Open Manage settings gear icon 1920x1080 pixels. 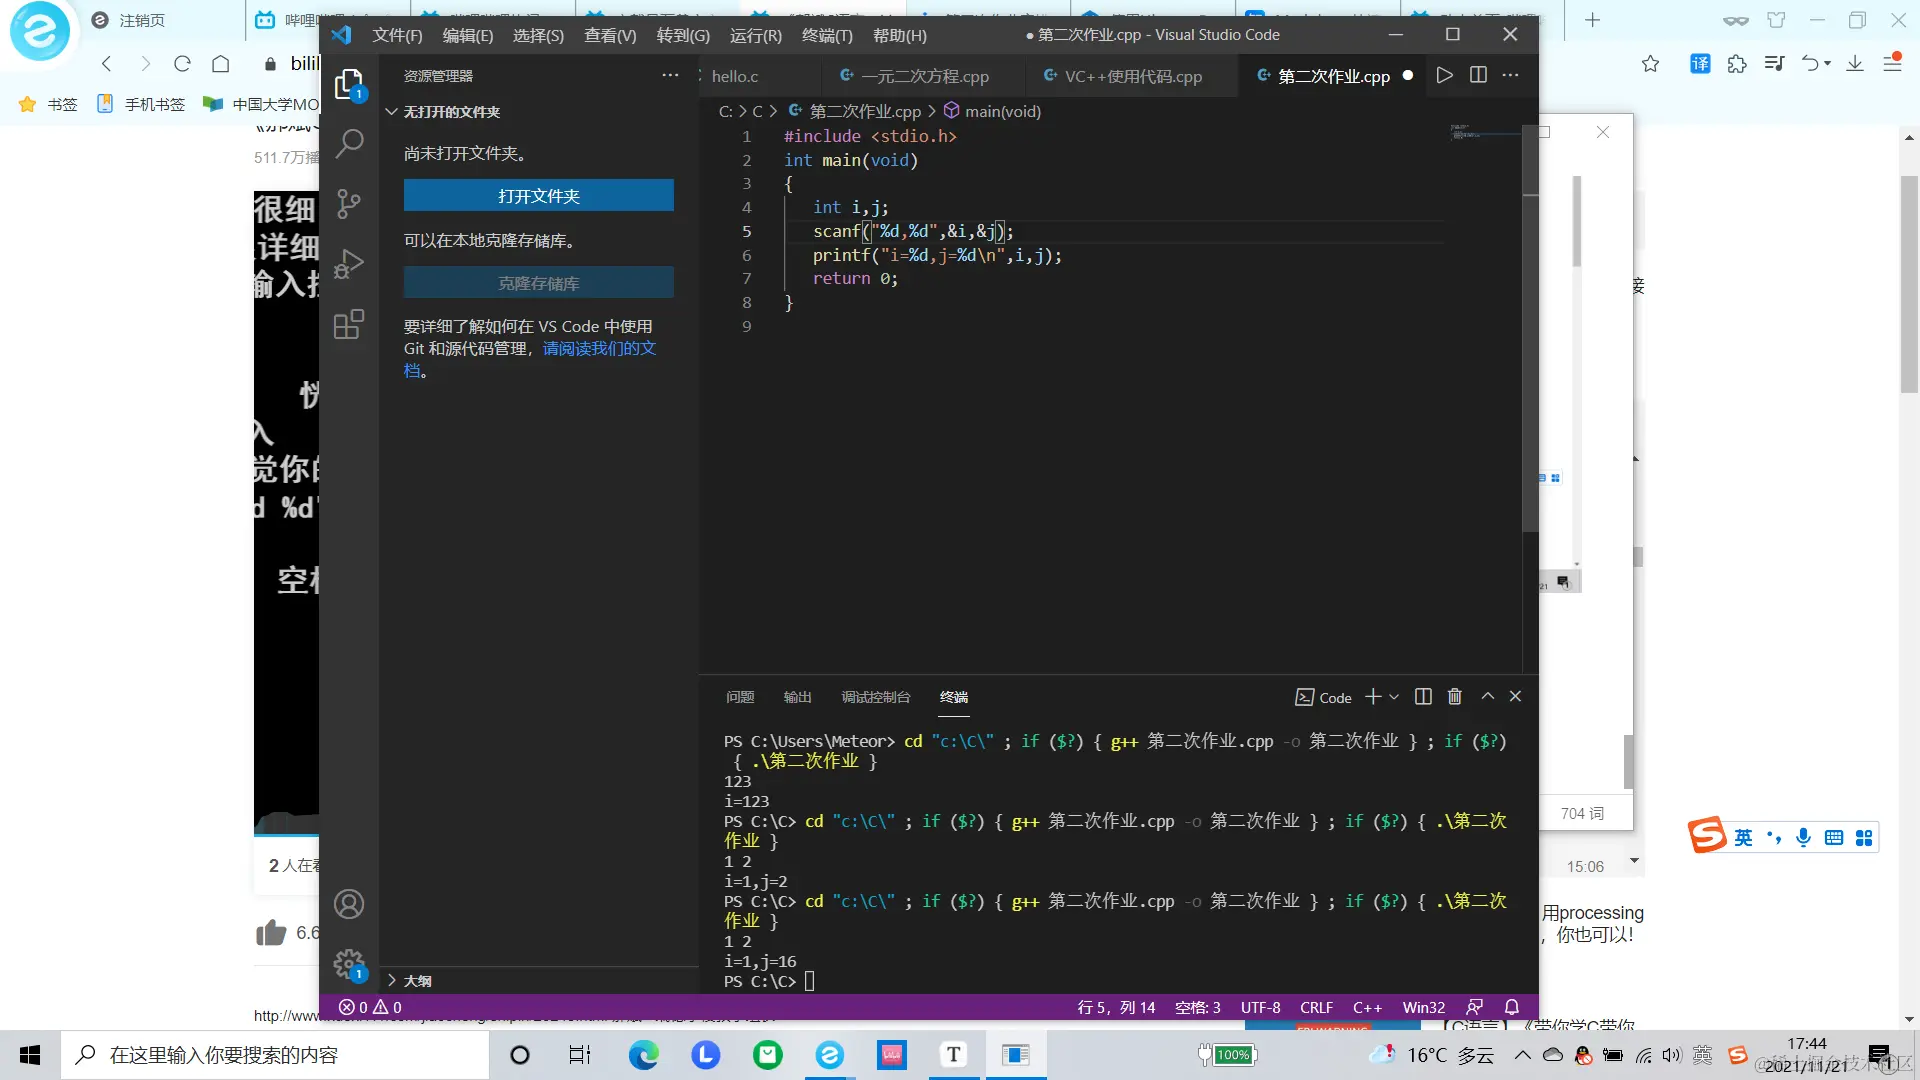(348, 964)
